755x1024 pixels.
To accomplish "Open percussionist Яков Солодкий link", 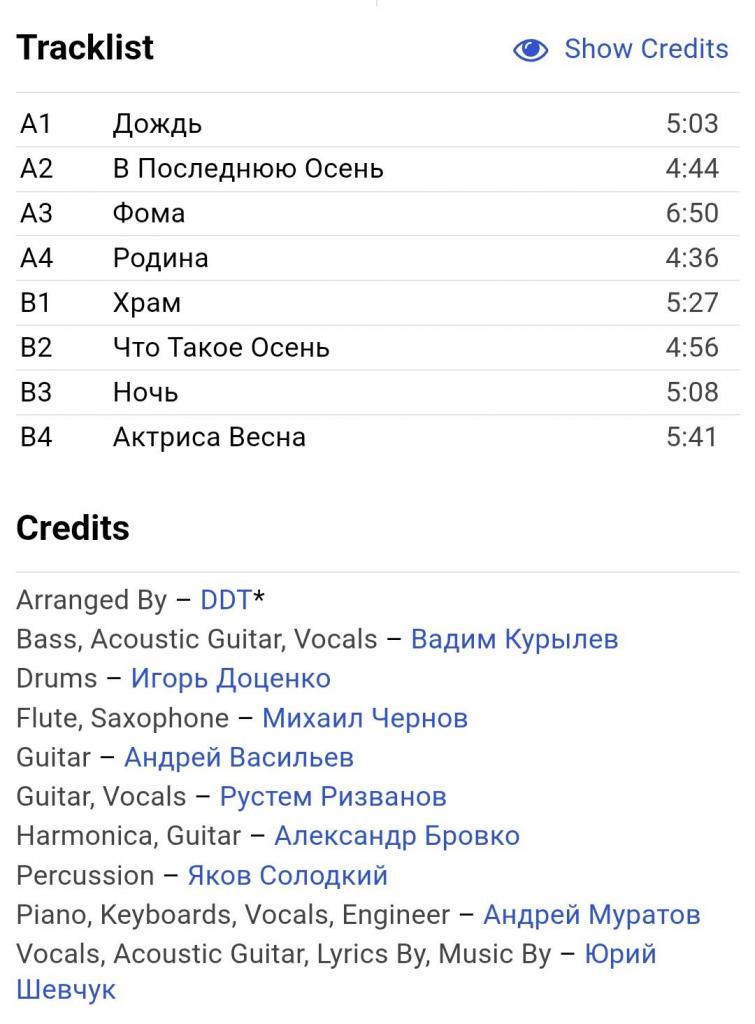I will (287, 876).
